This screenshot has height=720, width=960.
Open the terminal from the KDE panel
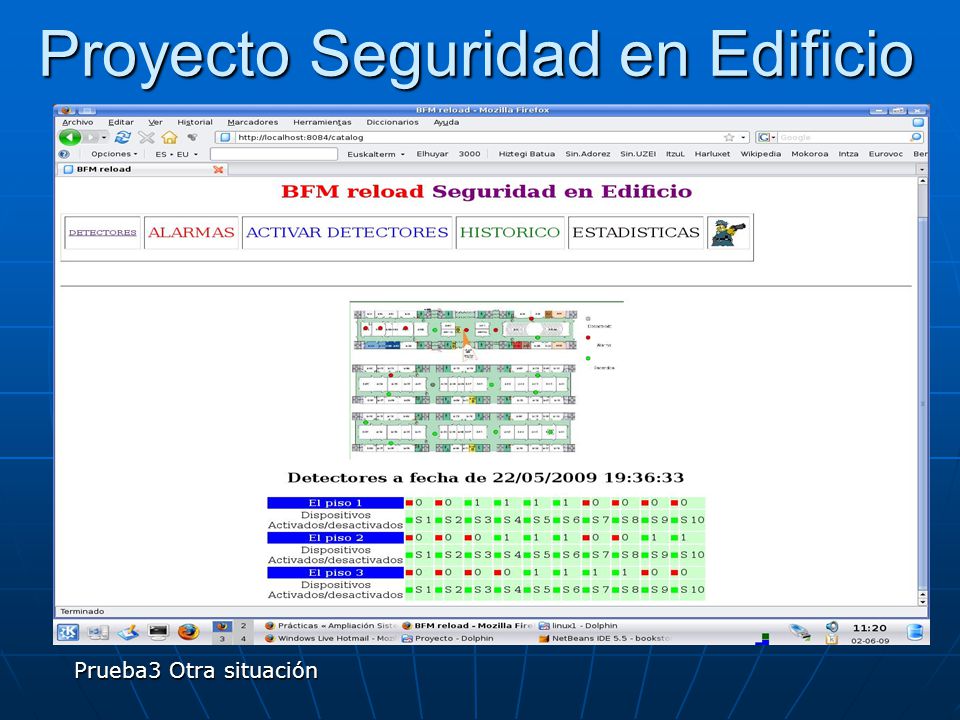click(x=158, y=632)
